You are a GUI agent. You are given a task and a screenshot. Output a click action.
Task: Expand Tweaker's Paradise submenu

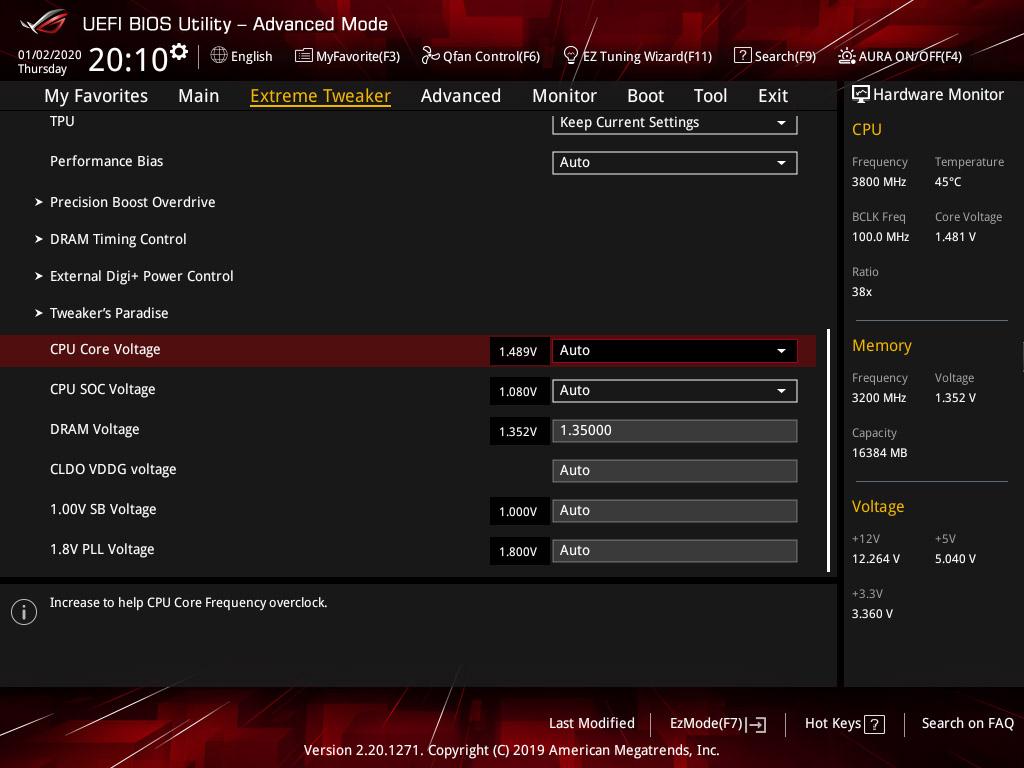tap(109, 313)
